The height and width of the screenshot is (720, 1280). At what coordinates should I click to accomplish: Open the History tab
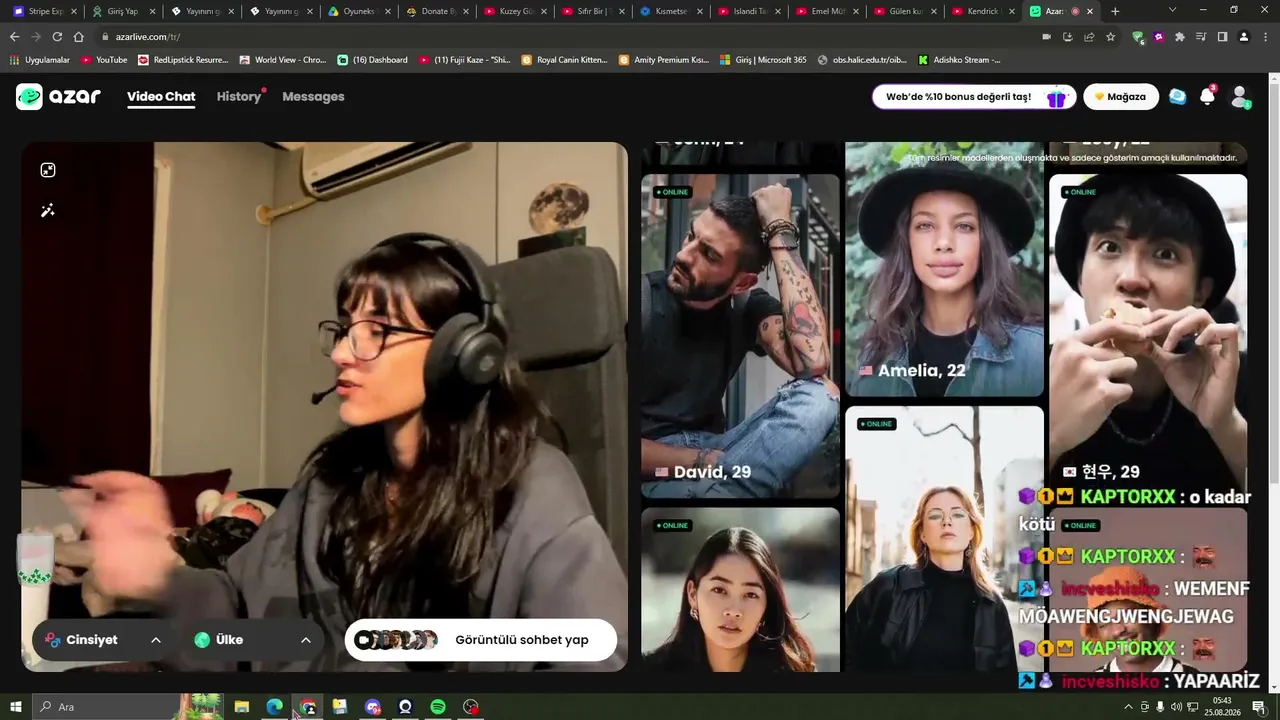click(x=239, y=97)
